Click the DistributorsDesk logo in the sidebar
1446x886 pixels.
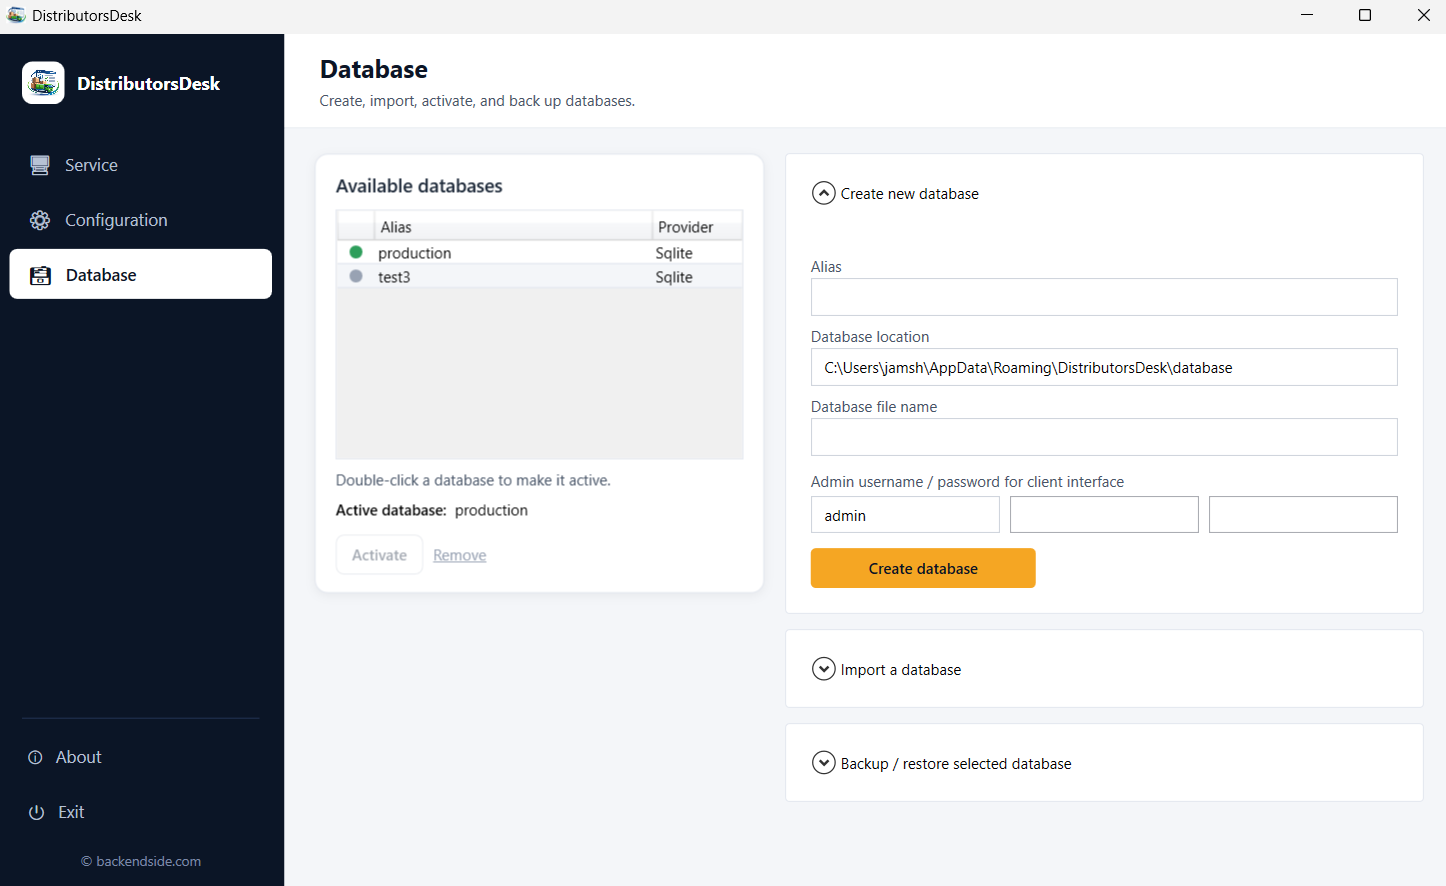tap(43, 83)
